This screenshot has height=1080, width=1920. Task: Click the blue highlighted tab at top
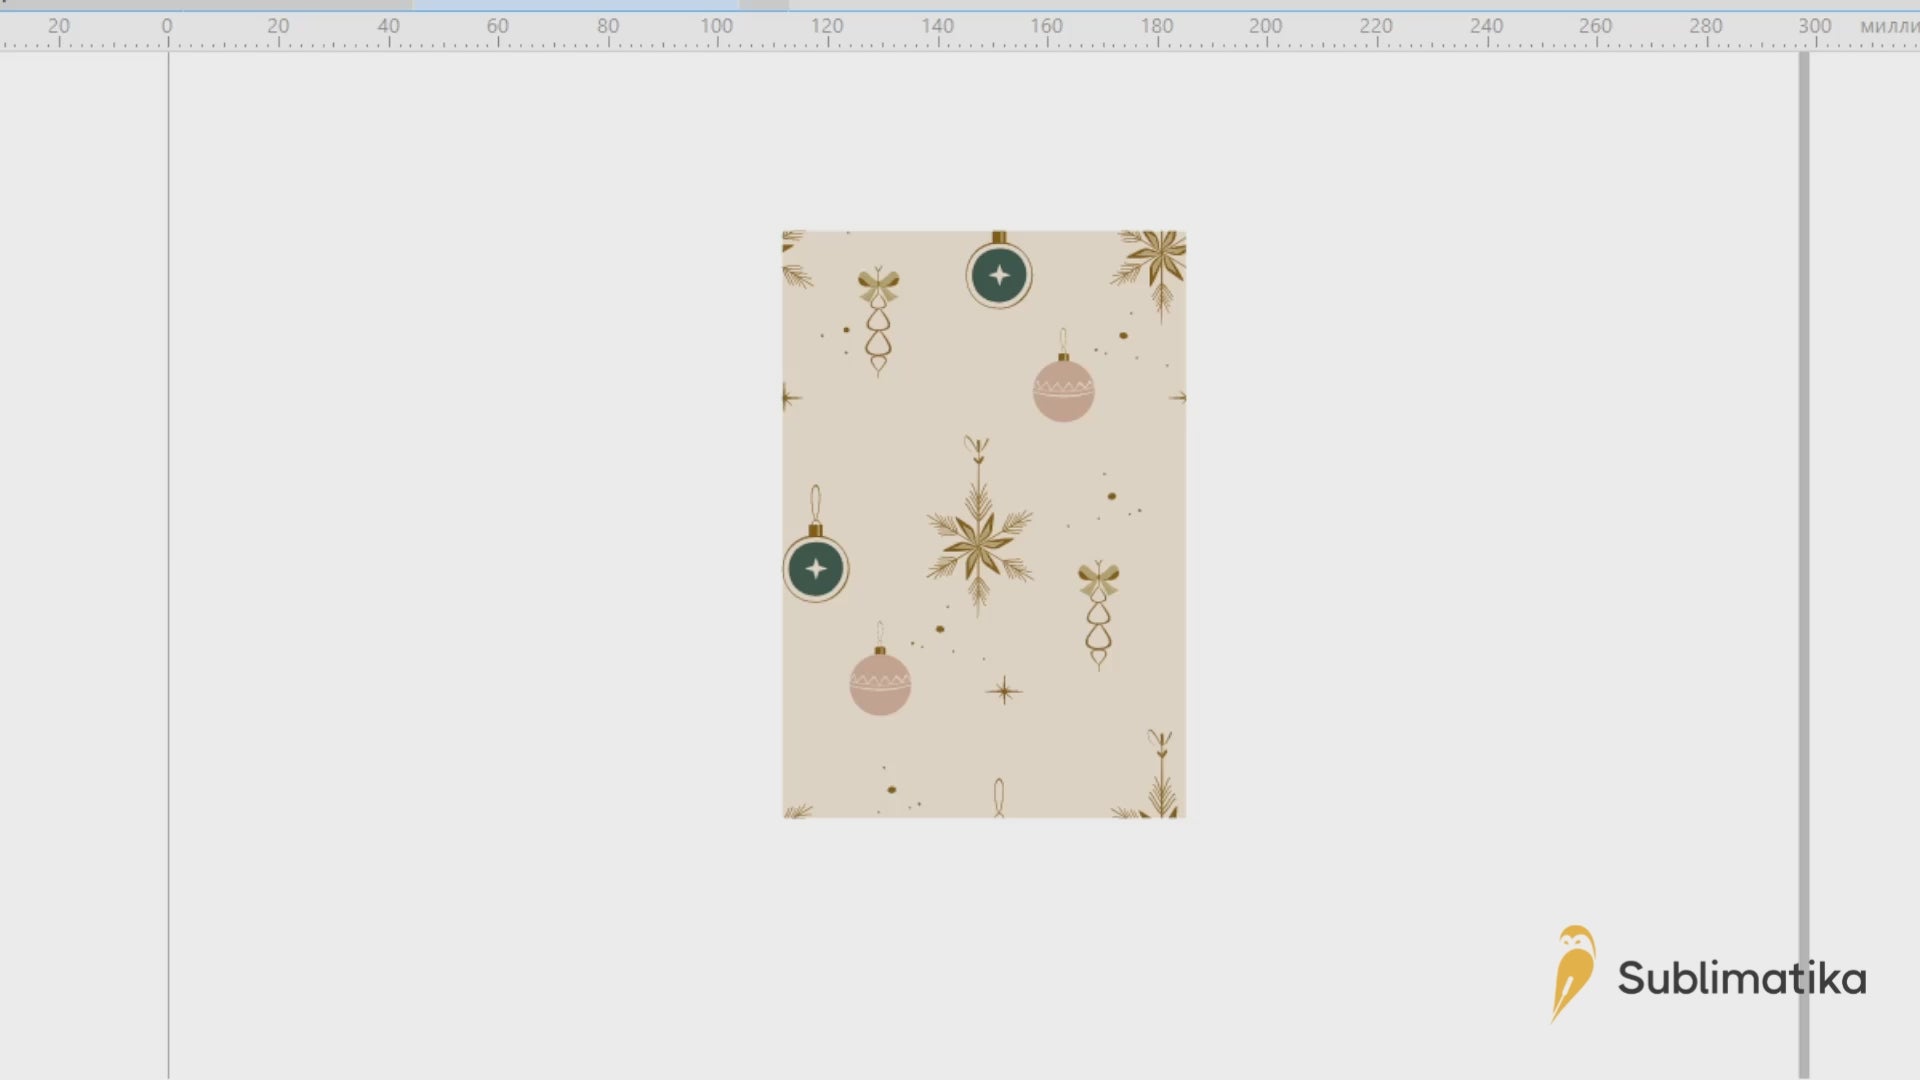[x=575, y=5]
